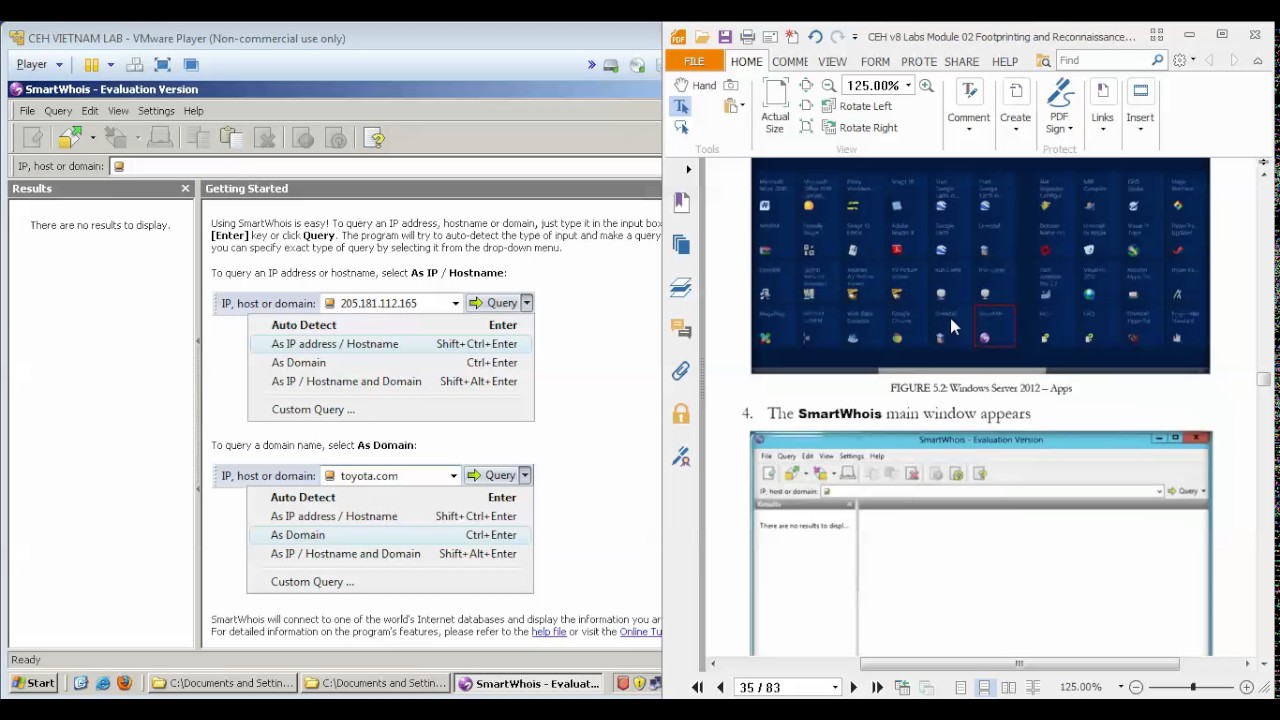Switch VMware Player to Unity mode
1280x720 pixels.
pos(191,65)
